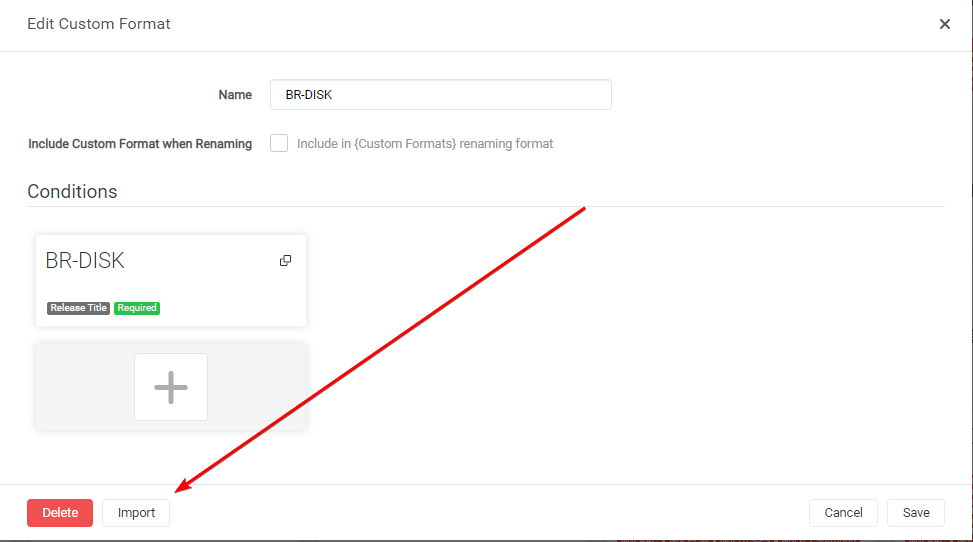Click the empty dialog footer between Import and Cancel
This screenshot has width=973, height=542.
tap(490, 513)
